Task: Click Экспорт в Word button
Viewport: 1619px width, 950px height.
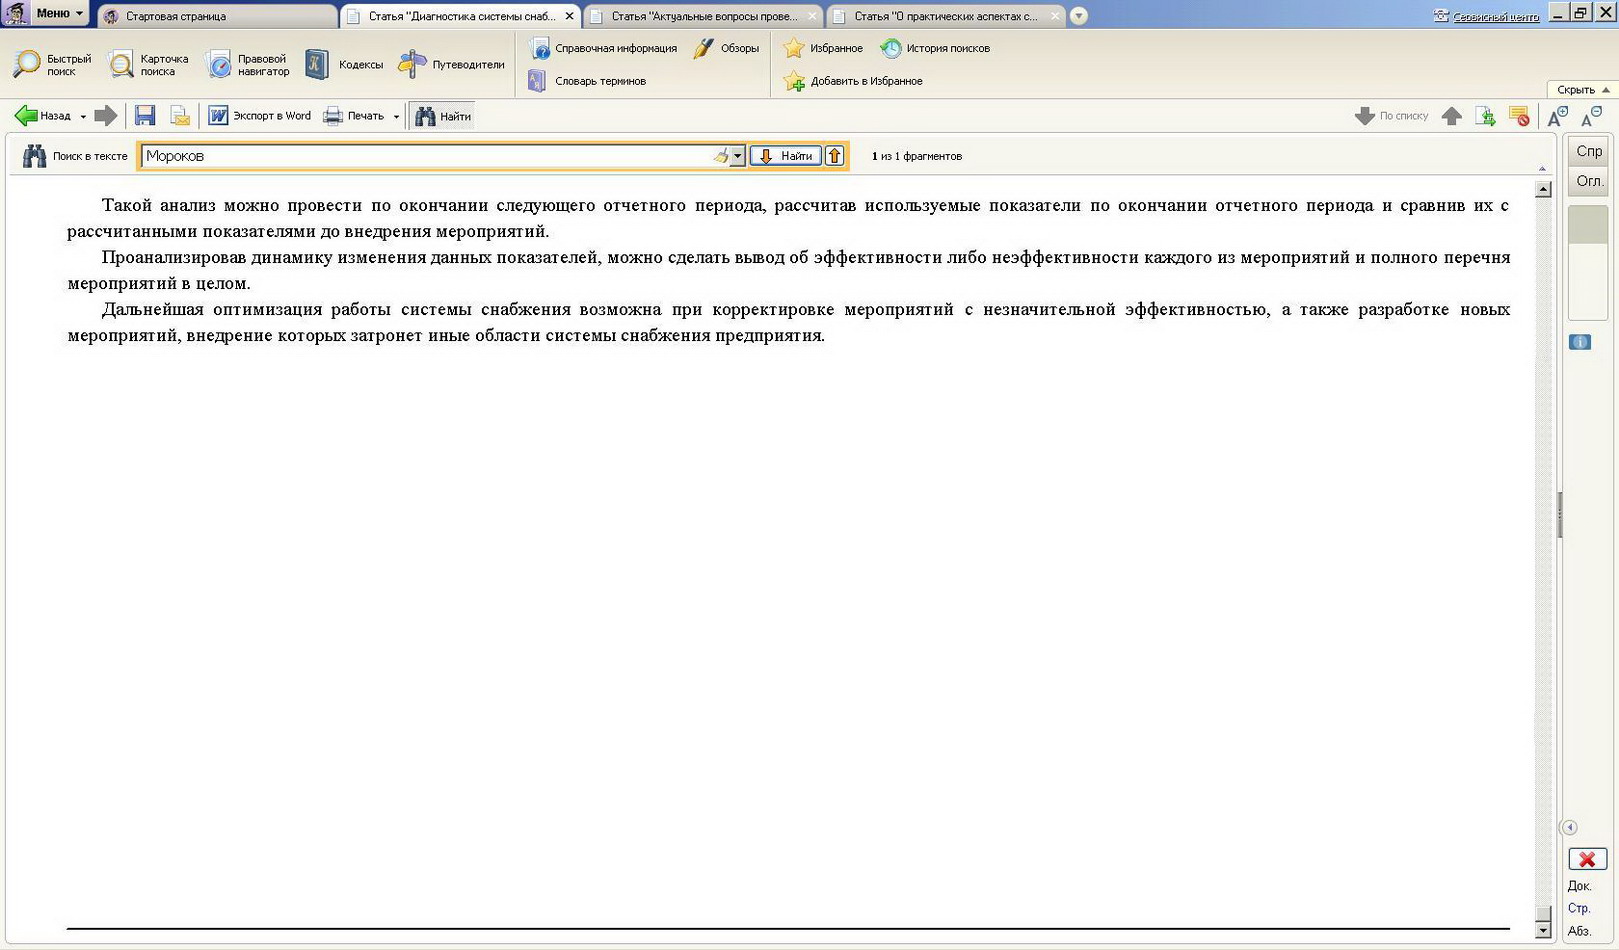Action: (260, 116)
